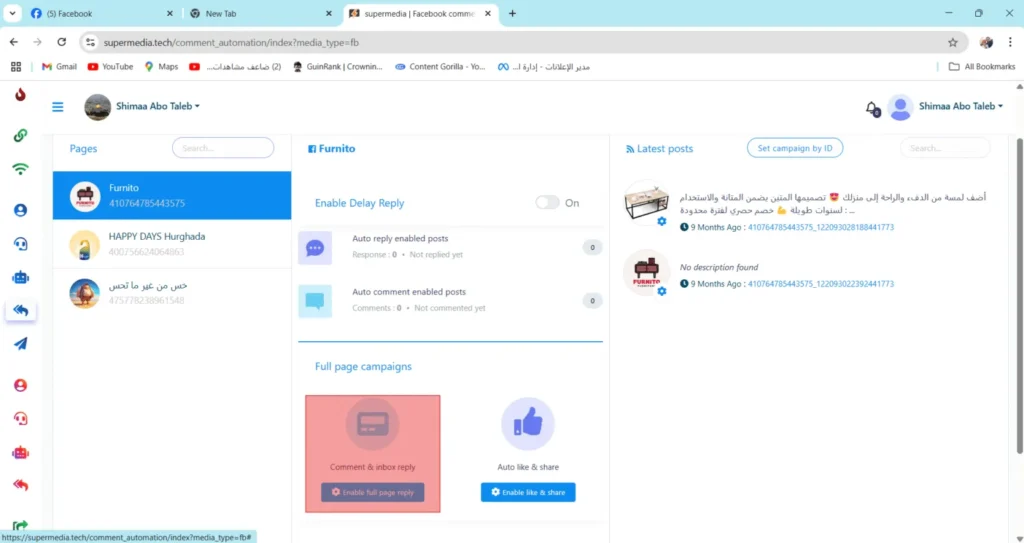Open the red robot bot sidebar icon
Image resolution: width=1024 pixels, height=543 pixels.
tap(21, 452)
